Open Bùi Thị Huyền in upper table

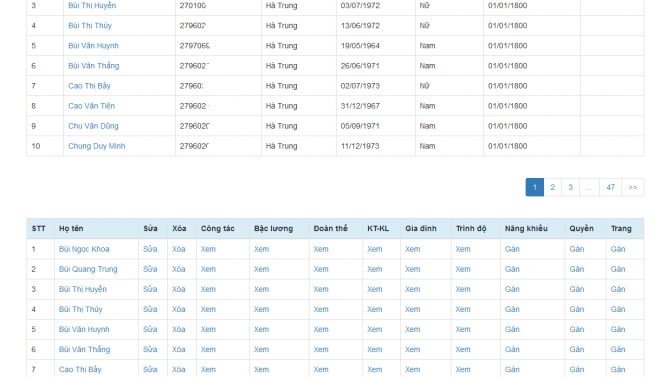tap(92, 6)
